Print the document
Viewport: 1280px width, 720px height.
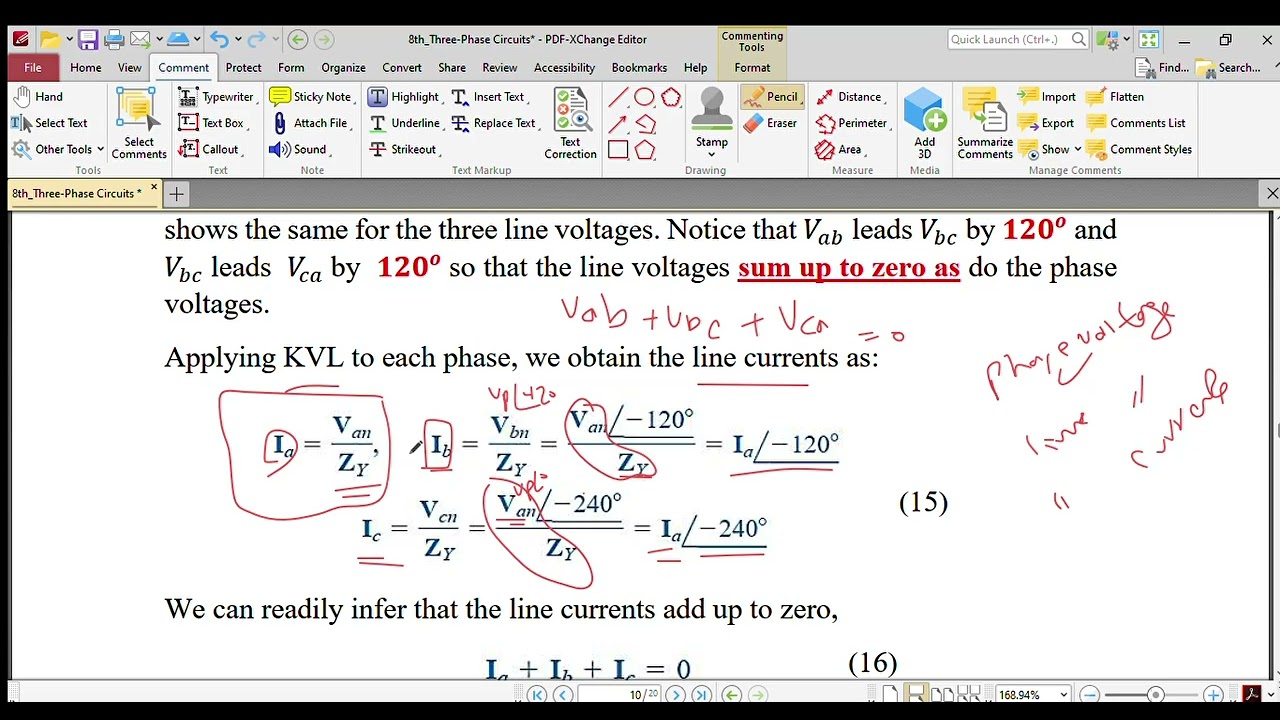pos(114,40)
